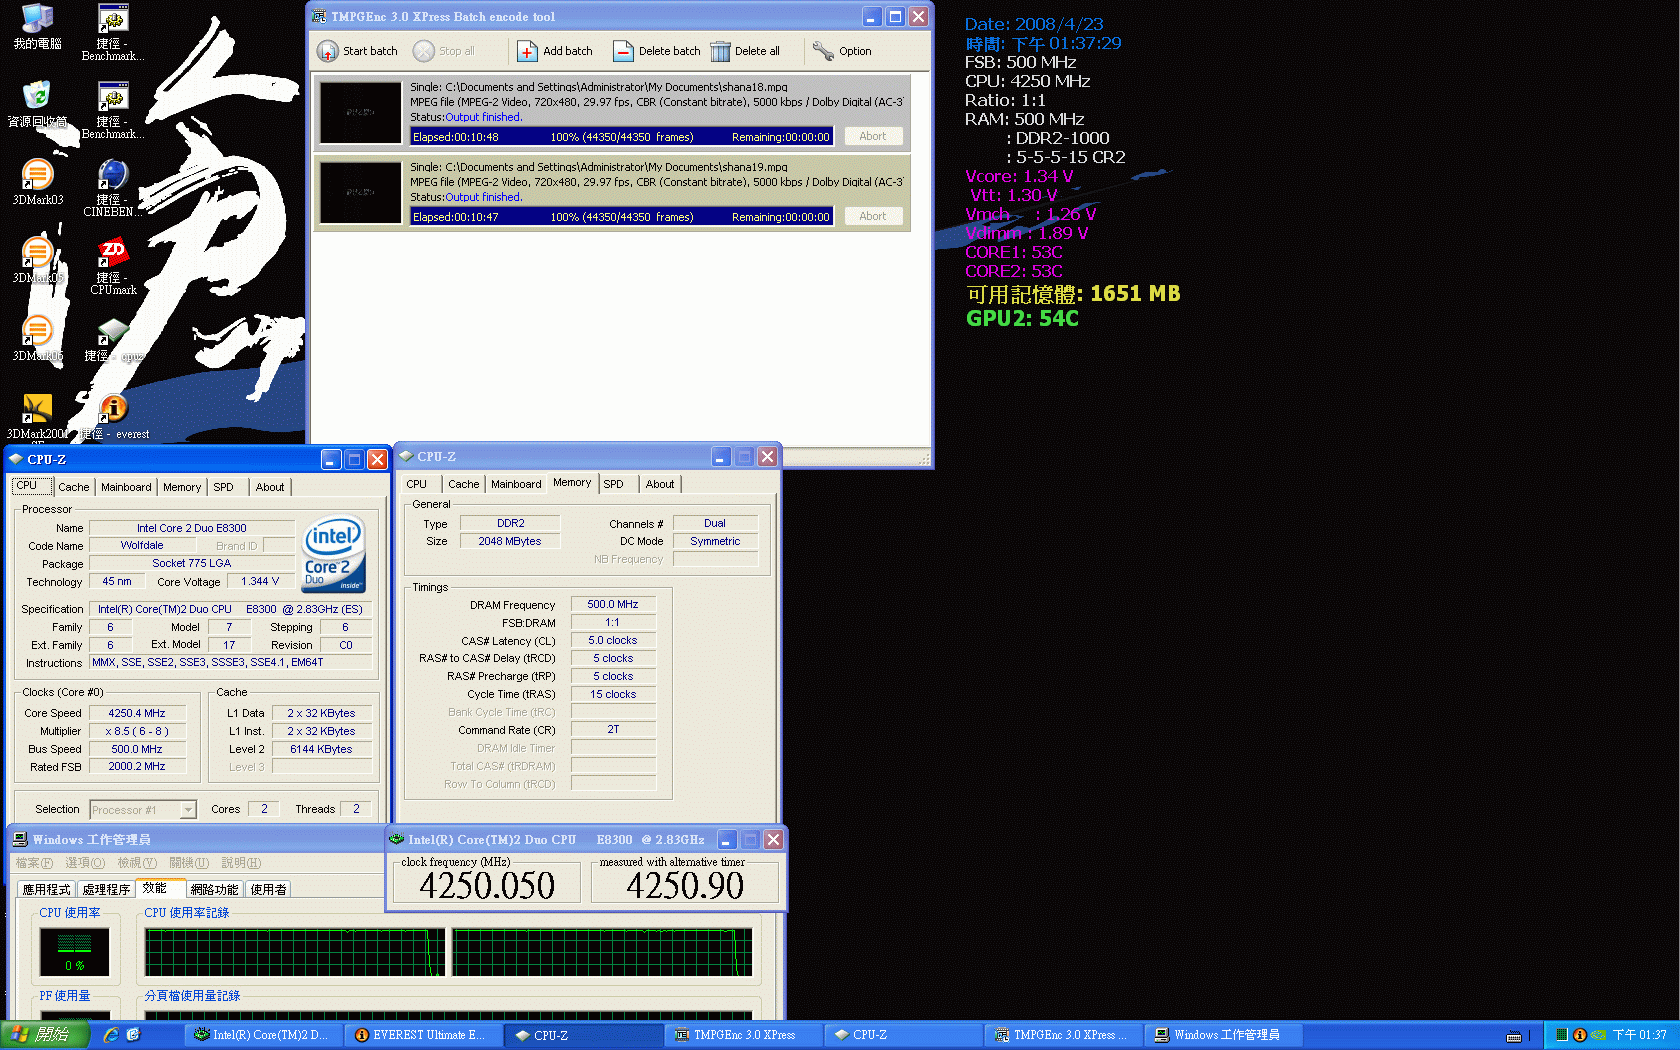Click the clock frequency 4250.050 readout
The width and height of the screenshot is (1680, 1050).
pos(487,886)
